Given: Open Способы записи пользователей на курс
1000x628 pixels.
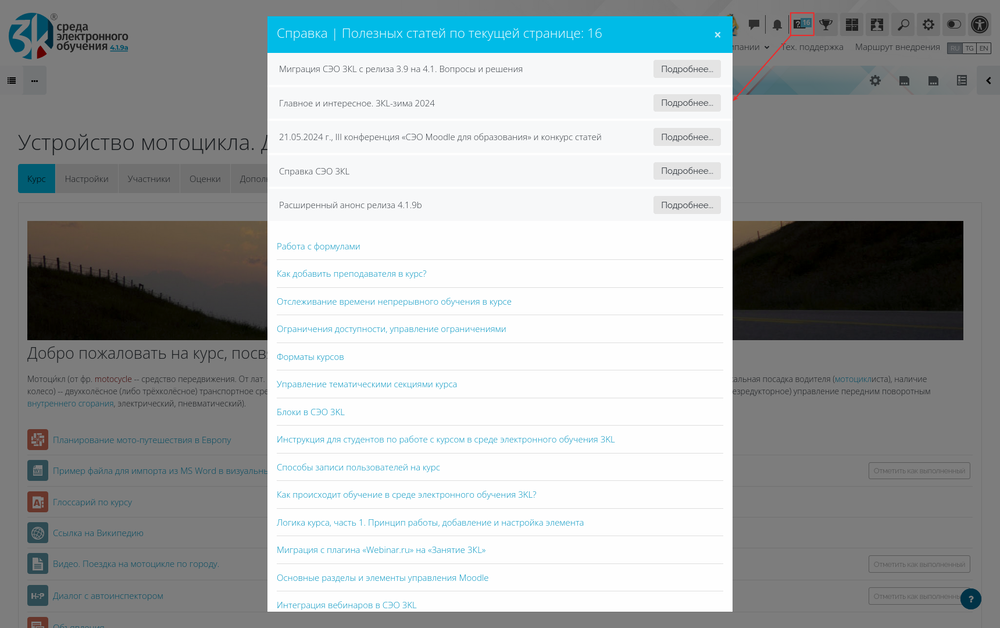Looking at the screenshot, I should (x=358, y=467).
